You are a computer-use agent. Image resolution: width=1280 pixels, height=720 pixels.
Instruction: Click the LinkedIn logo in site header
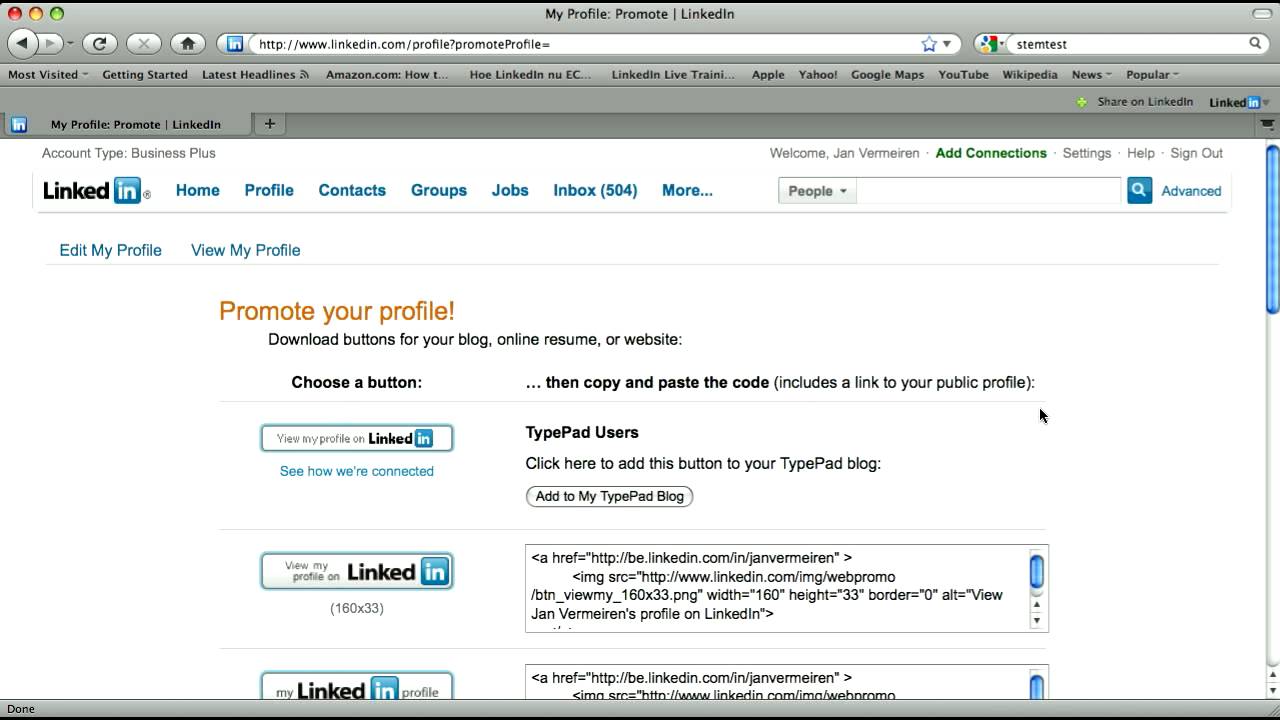tap(96, 190)
